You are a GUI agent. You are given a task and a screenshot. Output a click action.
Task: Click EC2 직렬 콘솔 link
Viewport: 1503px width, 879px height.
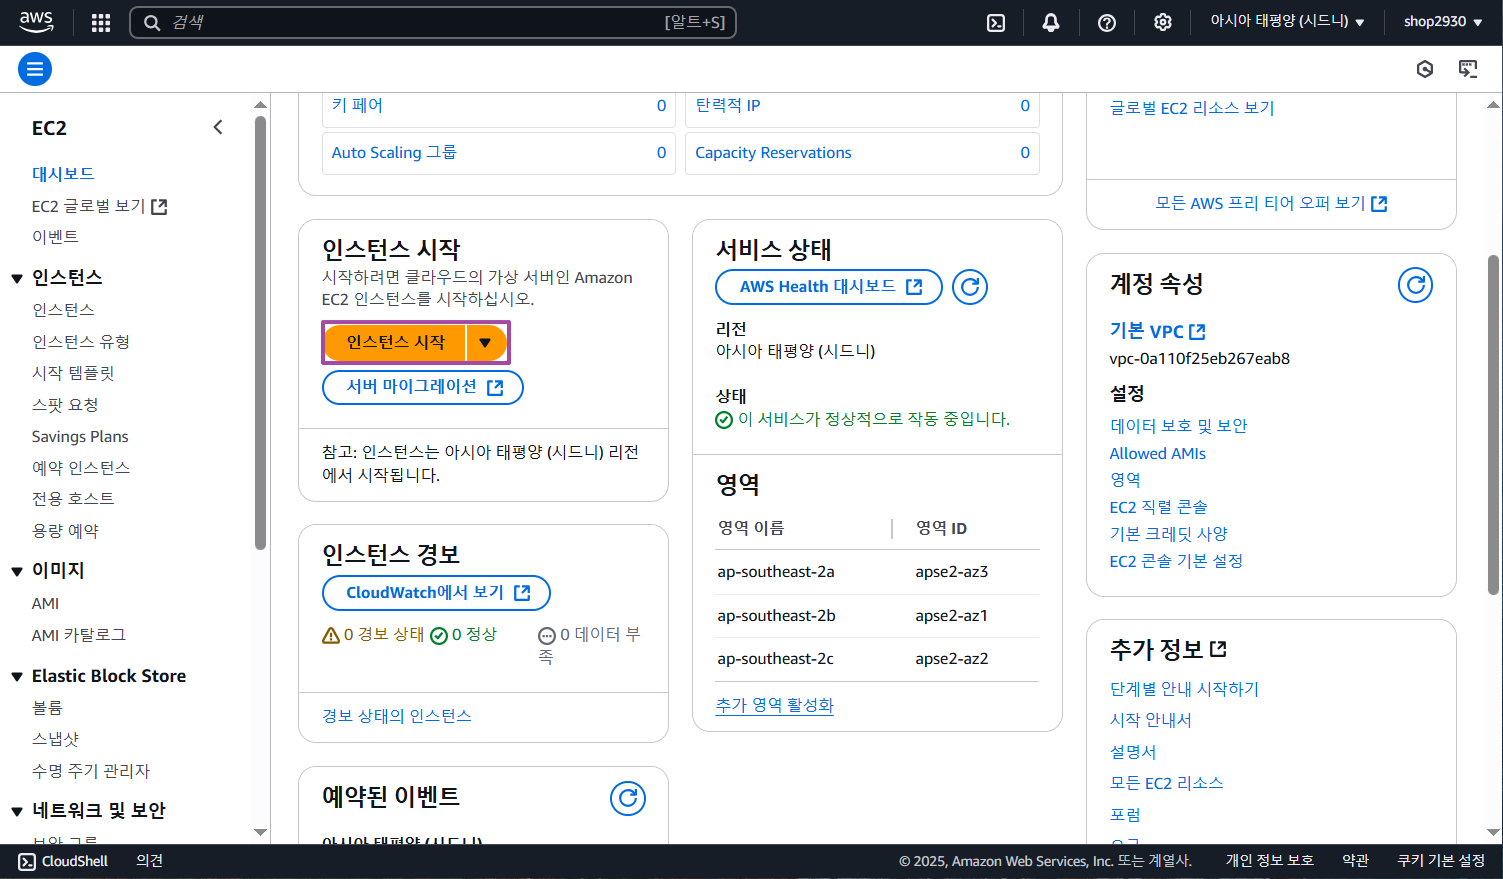(1158, 507)
